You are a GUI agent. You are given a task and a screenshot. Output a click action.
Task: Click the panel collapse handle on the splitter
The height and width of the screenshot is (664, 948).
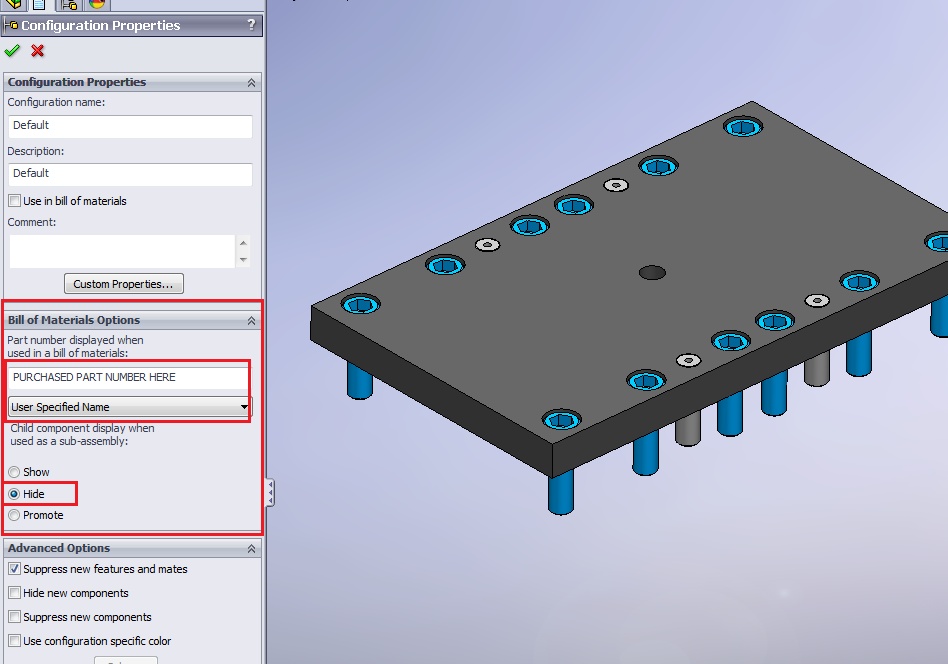pyautogui.click(x=270, y=493)
